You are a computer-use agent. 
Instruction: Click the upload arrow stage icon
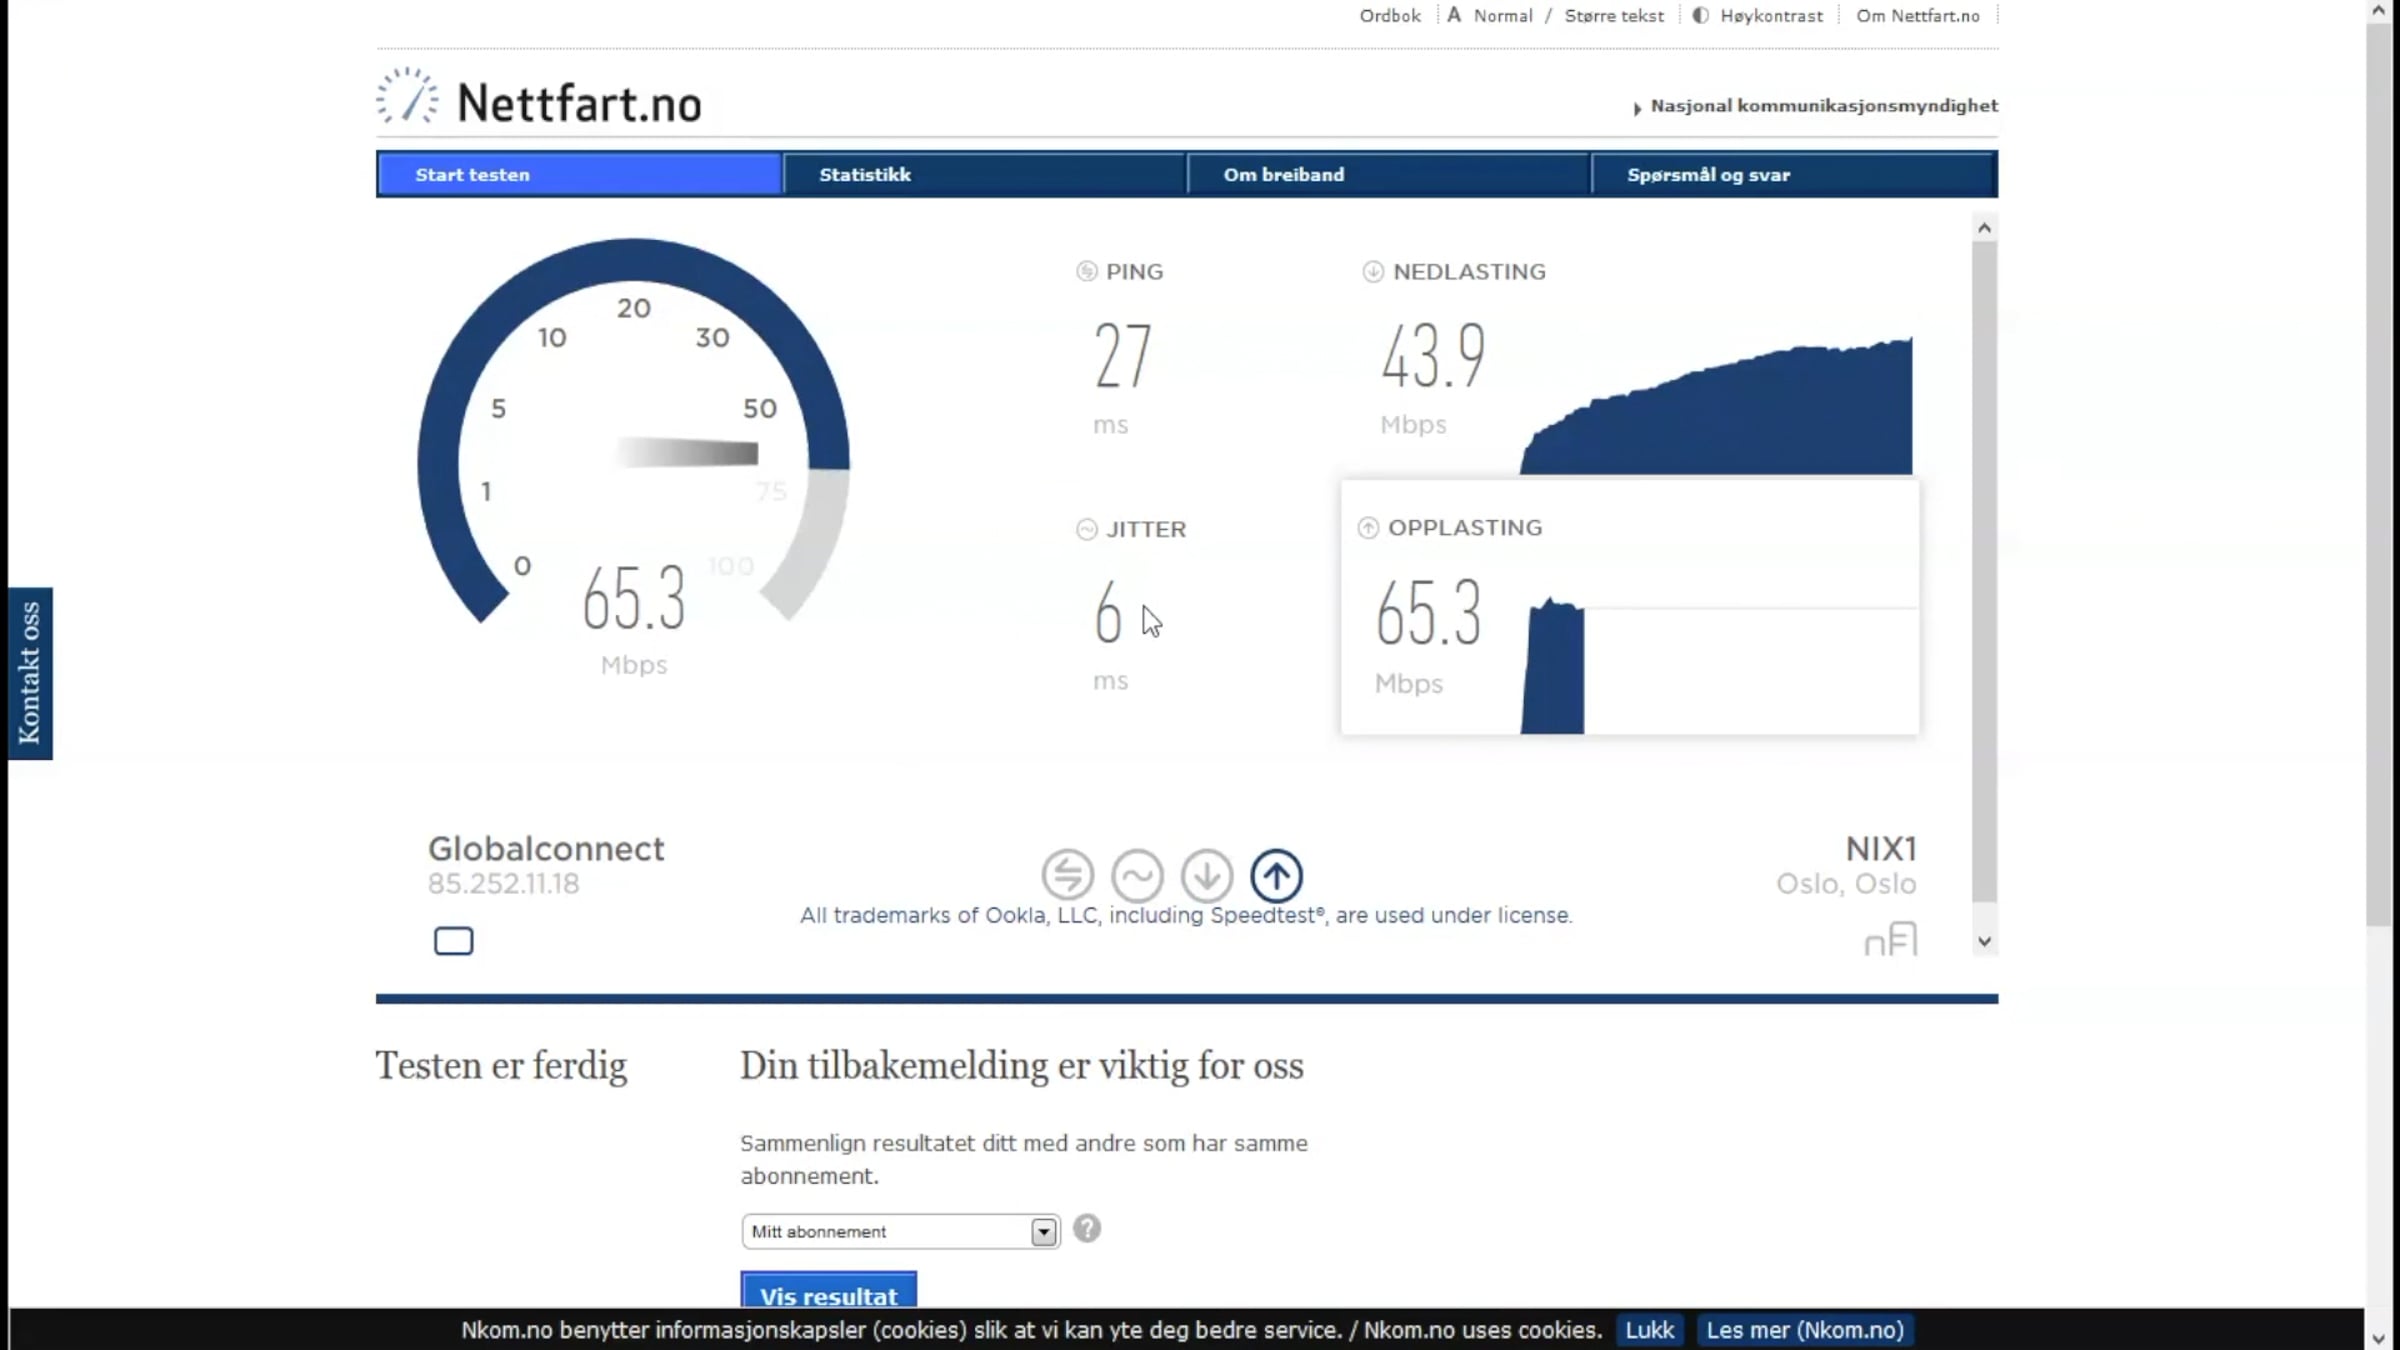tap(1276, 875)
